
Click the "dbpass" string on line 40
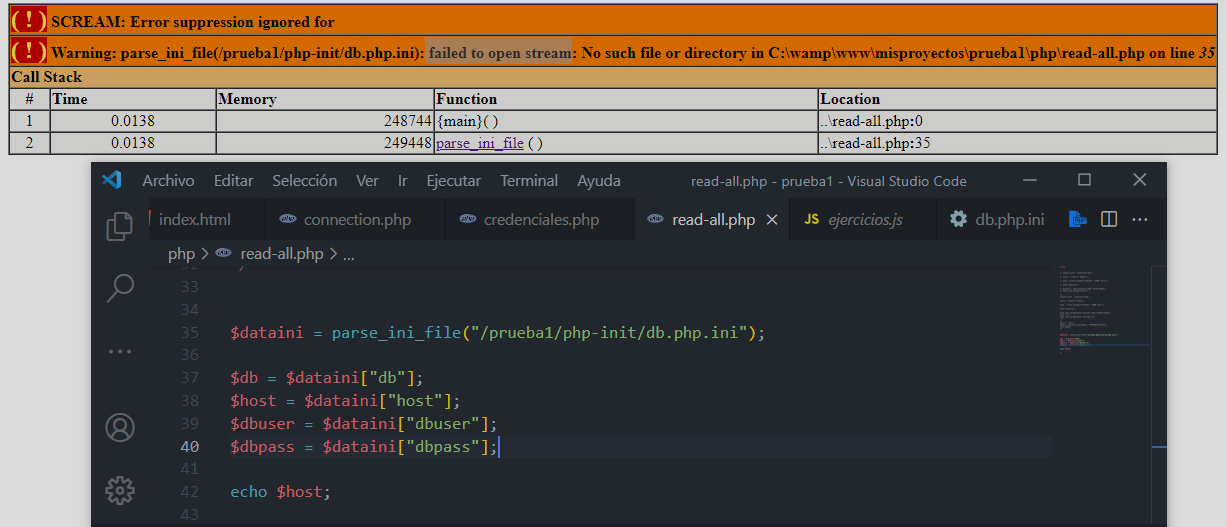point(442,447)
